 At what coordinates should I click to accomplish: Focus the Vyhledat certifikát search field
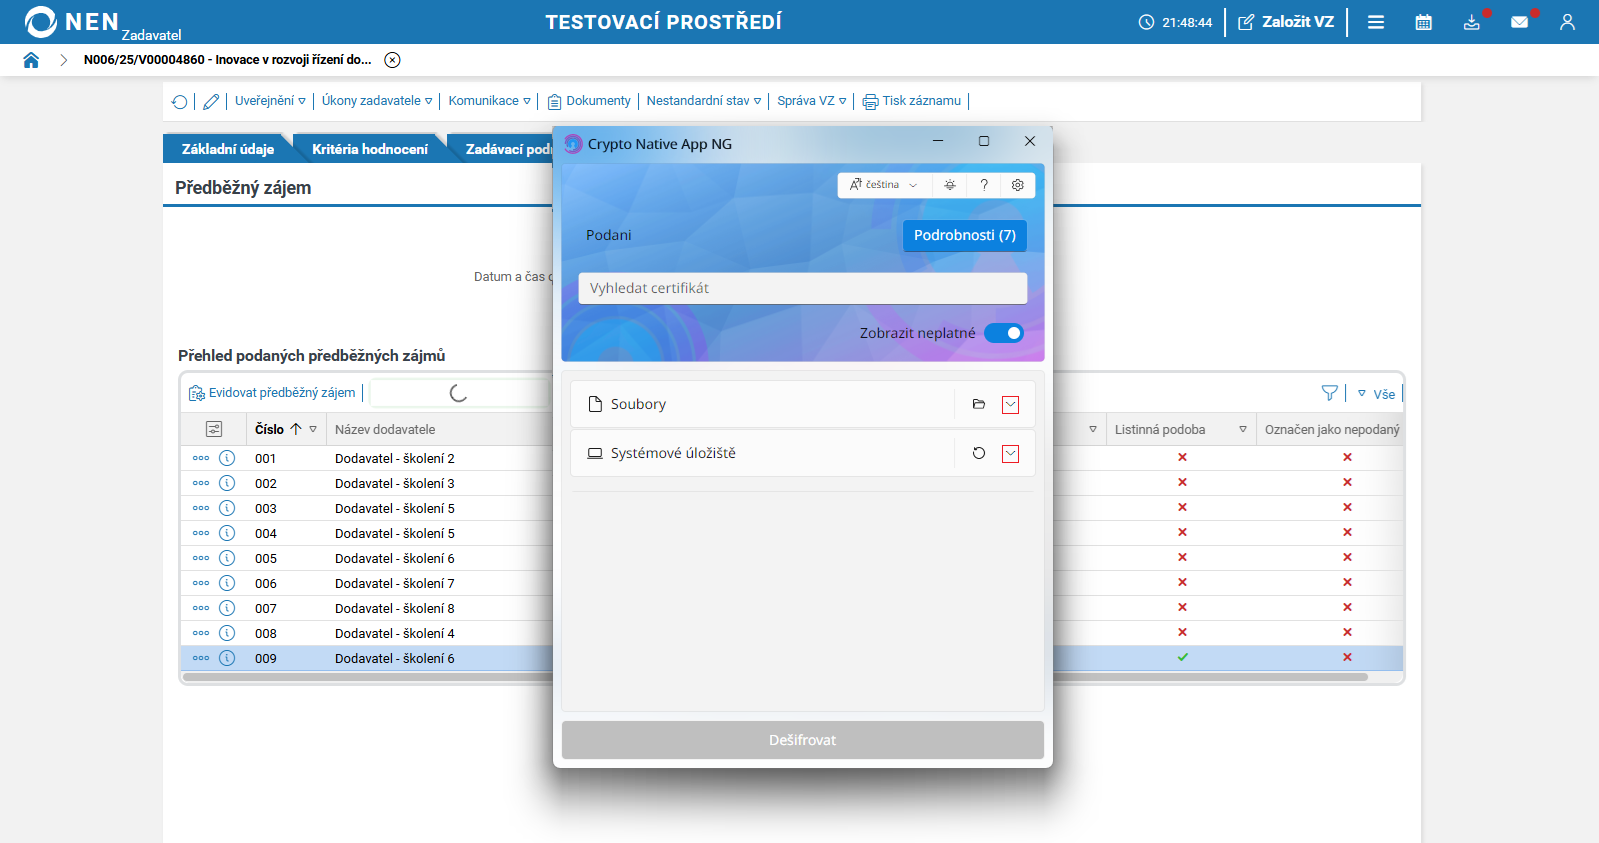point(803,288)
